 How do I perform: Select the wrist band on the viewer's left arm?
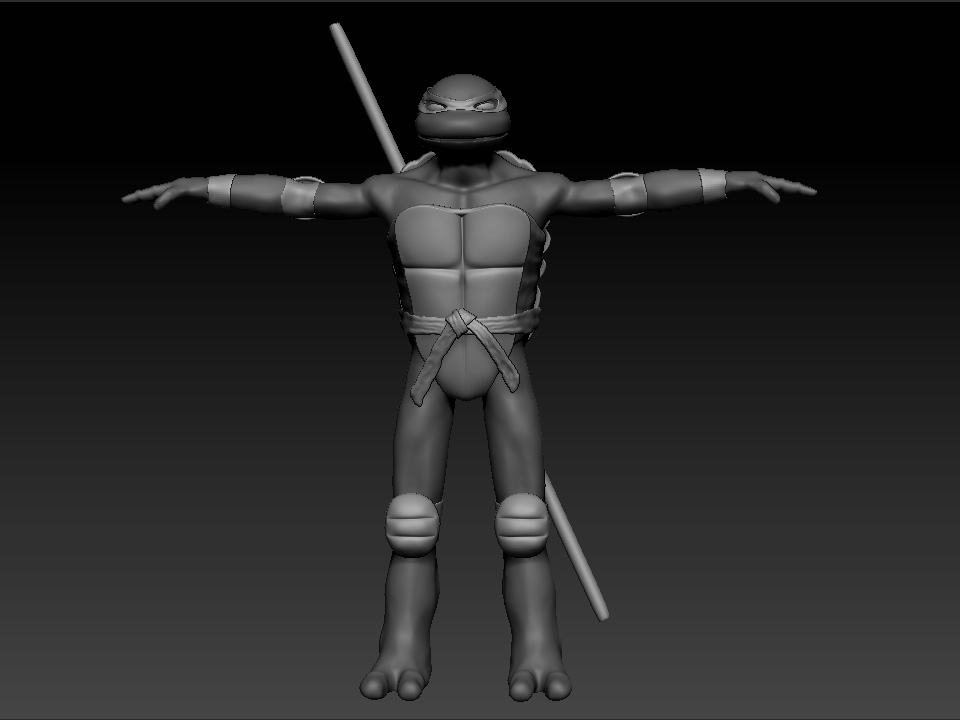222,190
